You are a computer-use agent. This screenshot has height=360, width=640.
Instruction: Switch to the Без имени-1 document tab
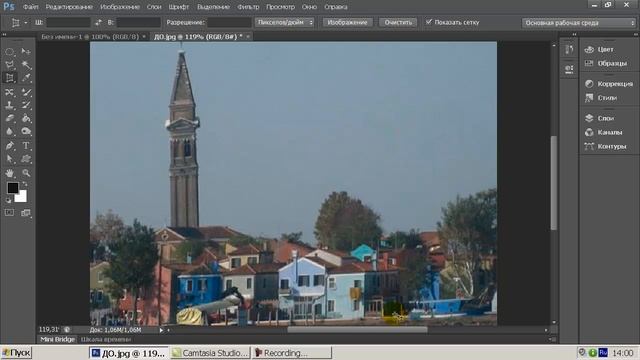(x=90, y=37)
